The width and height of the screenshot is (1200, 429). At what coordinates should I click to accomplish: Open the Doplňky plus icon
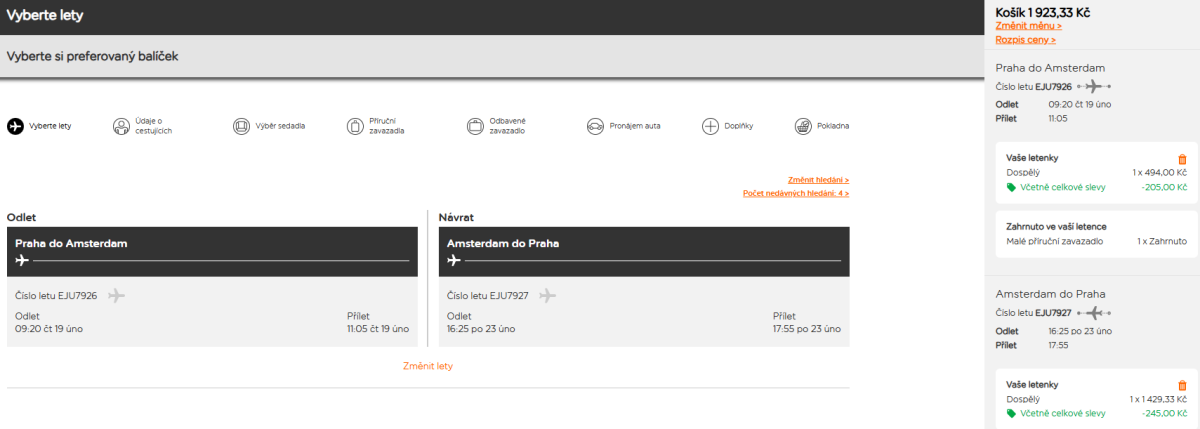[x=710, y=126]
